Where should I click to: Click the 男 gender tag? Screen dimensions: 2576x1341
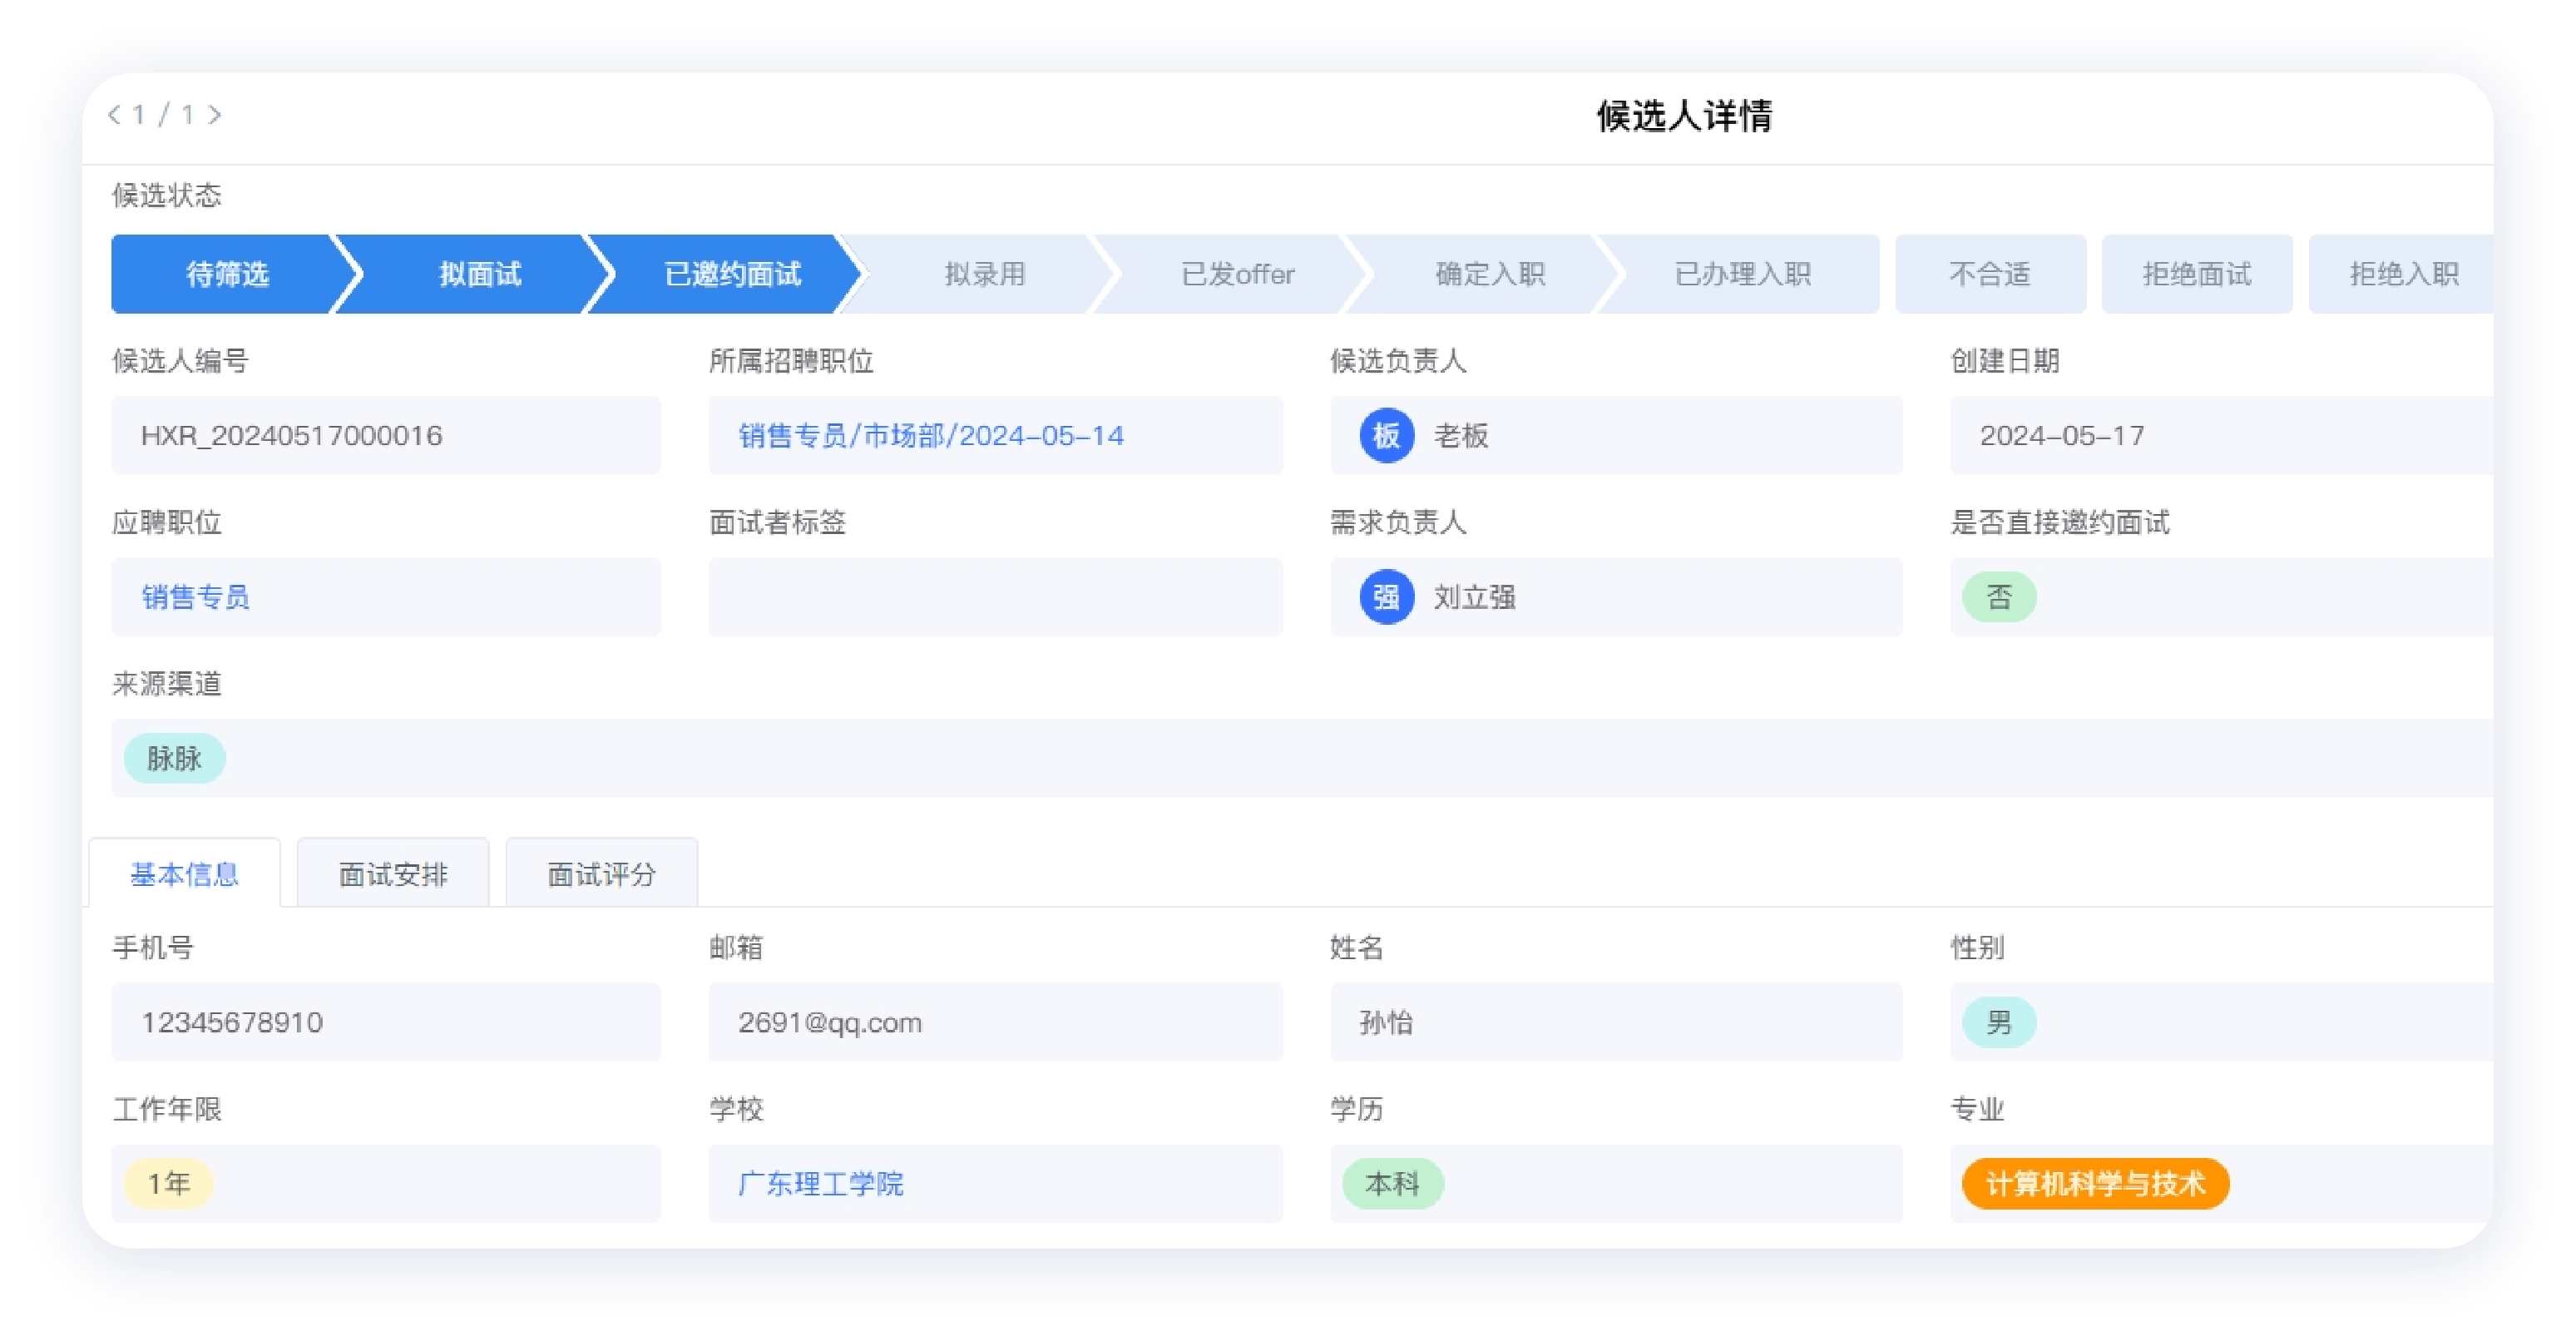pyautogui.click(x=1999, y=1022)
